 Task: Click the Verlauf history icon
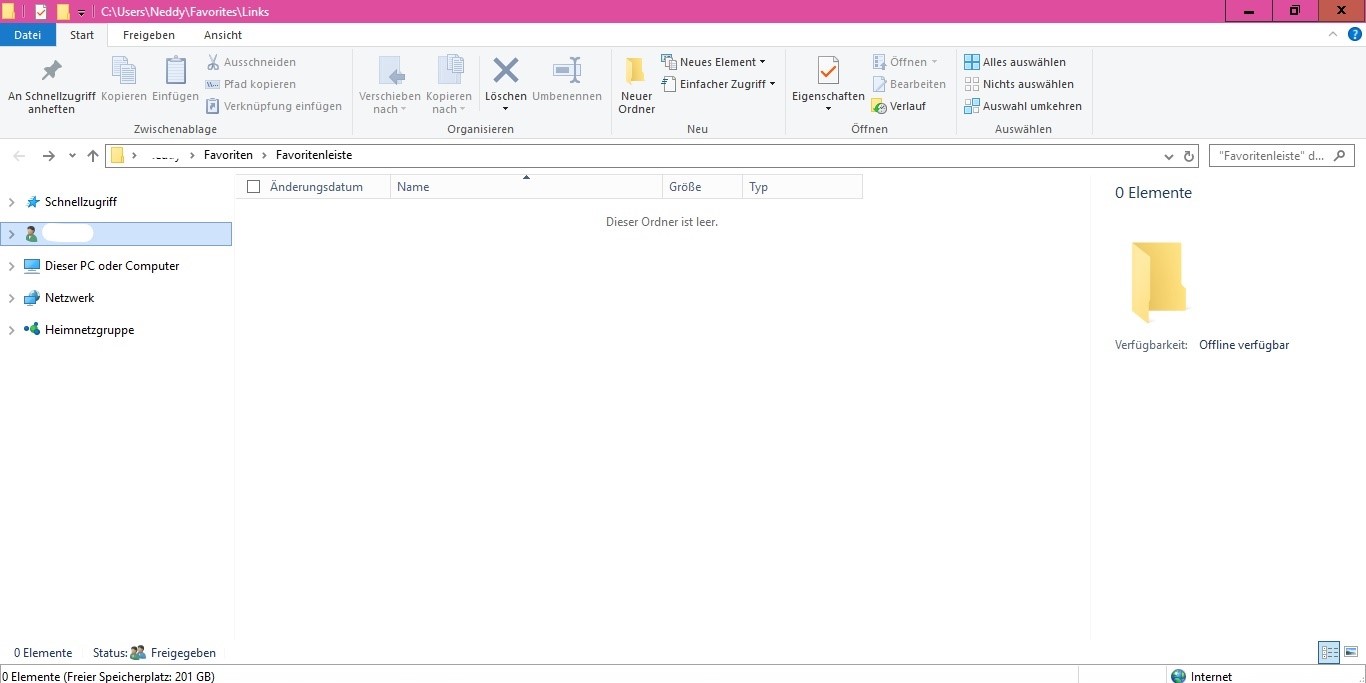click(879, 106)
